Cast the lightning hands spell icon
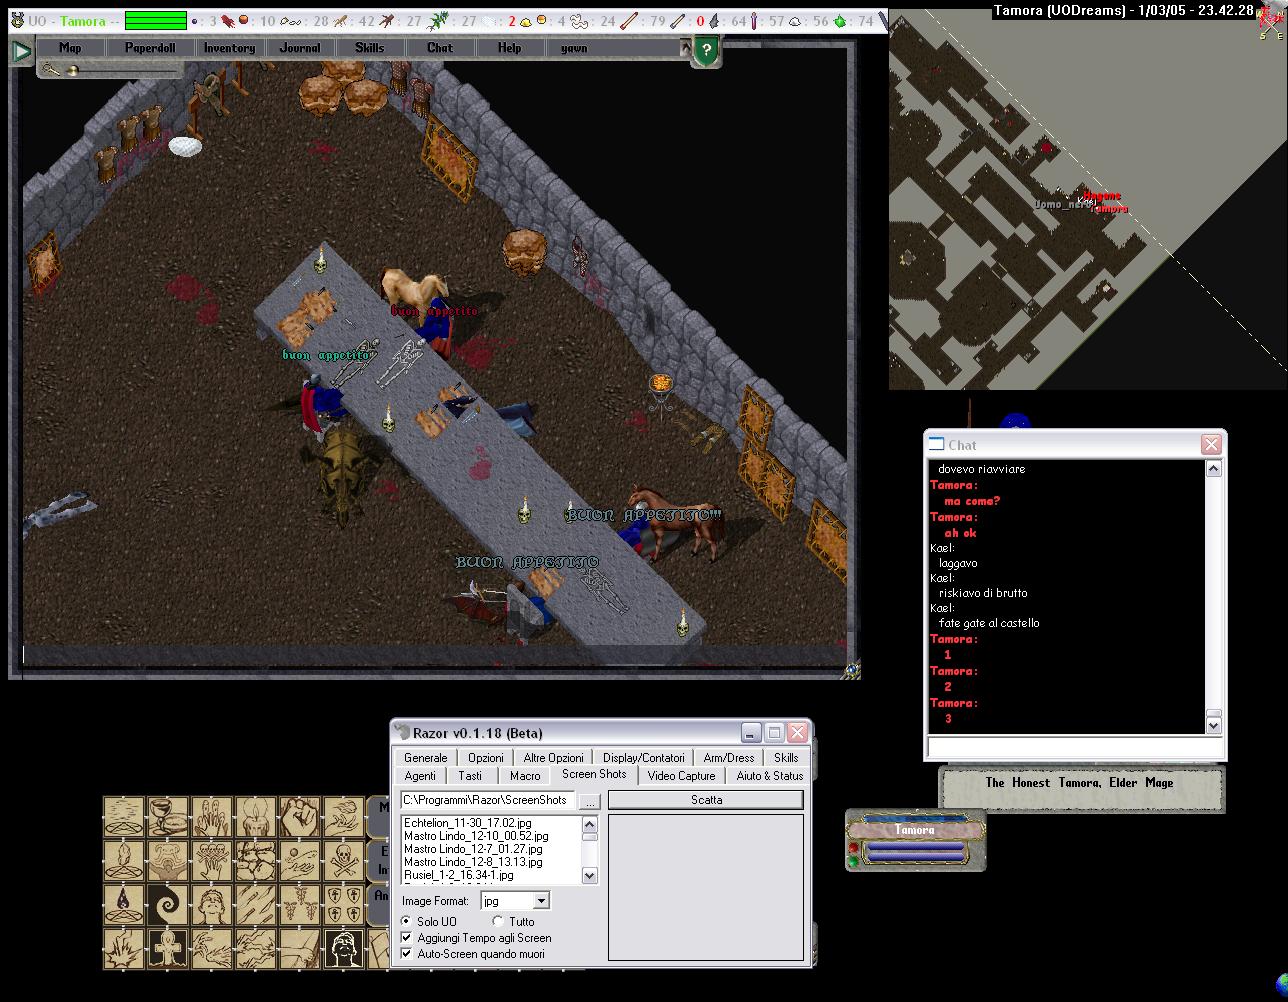 pyautogui.click(x=211, y=949)
